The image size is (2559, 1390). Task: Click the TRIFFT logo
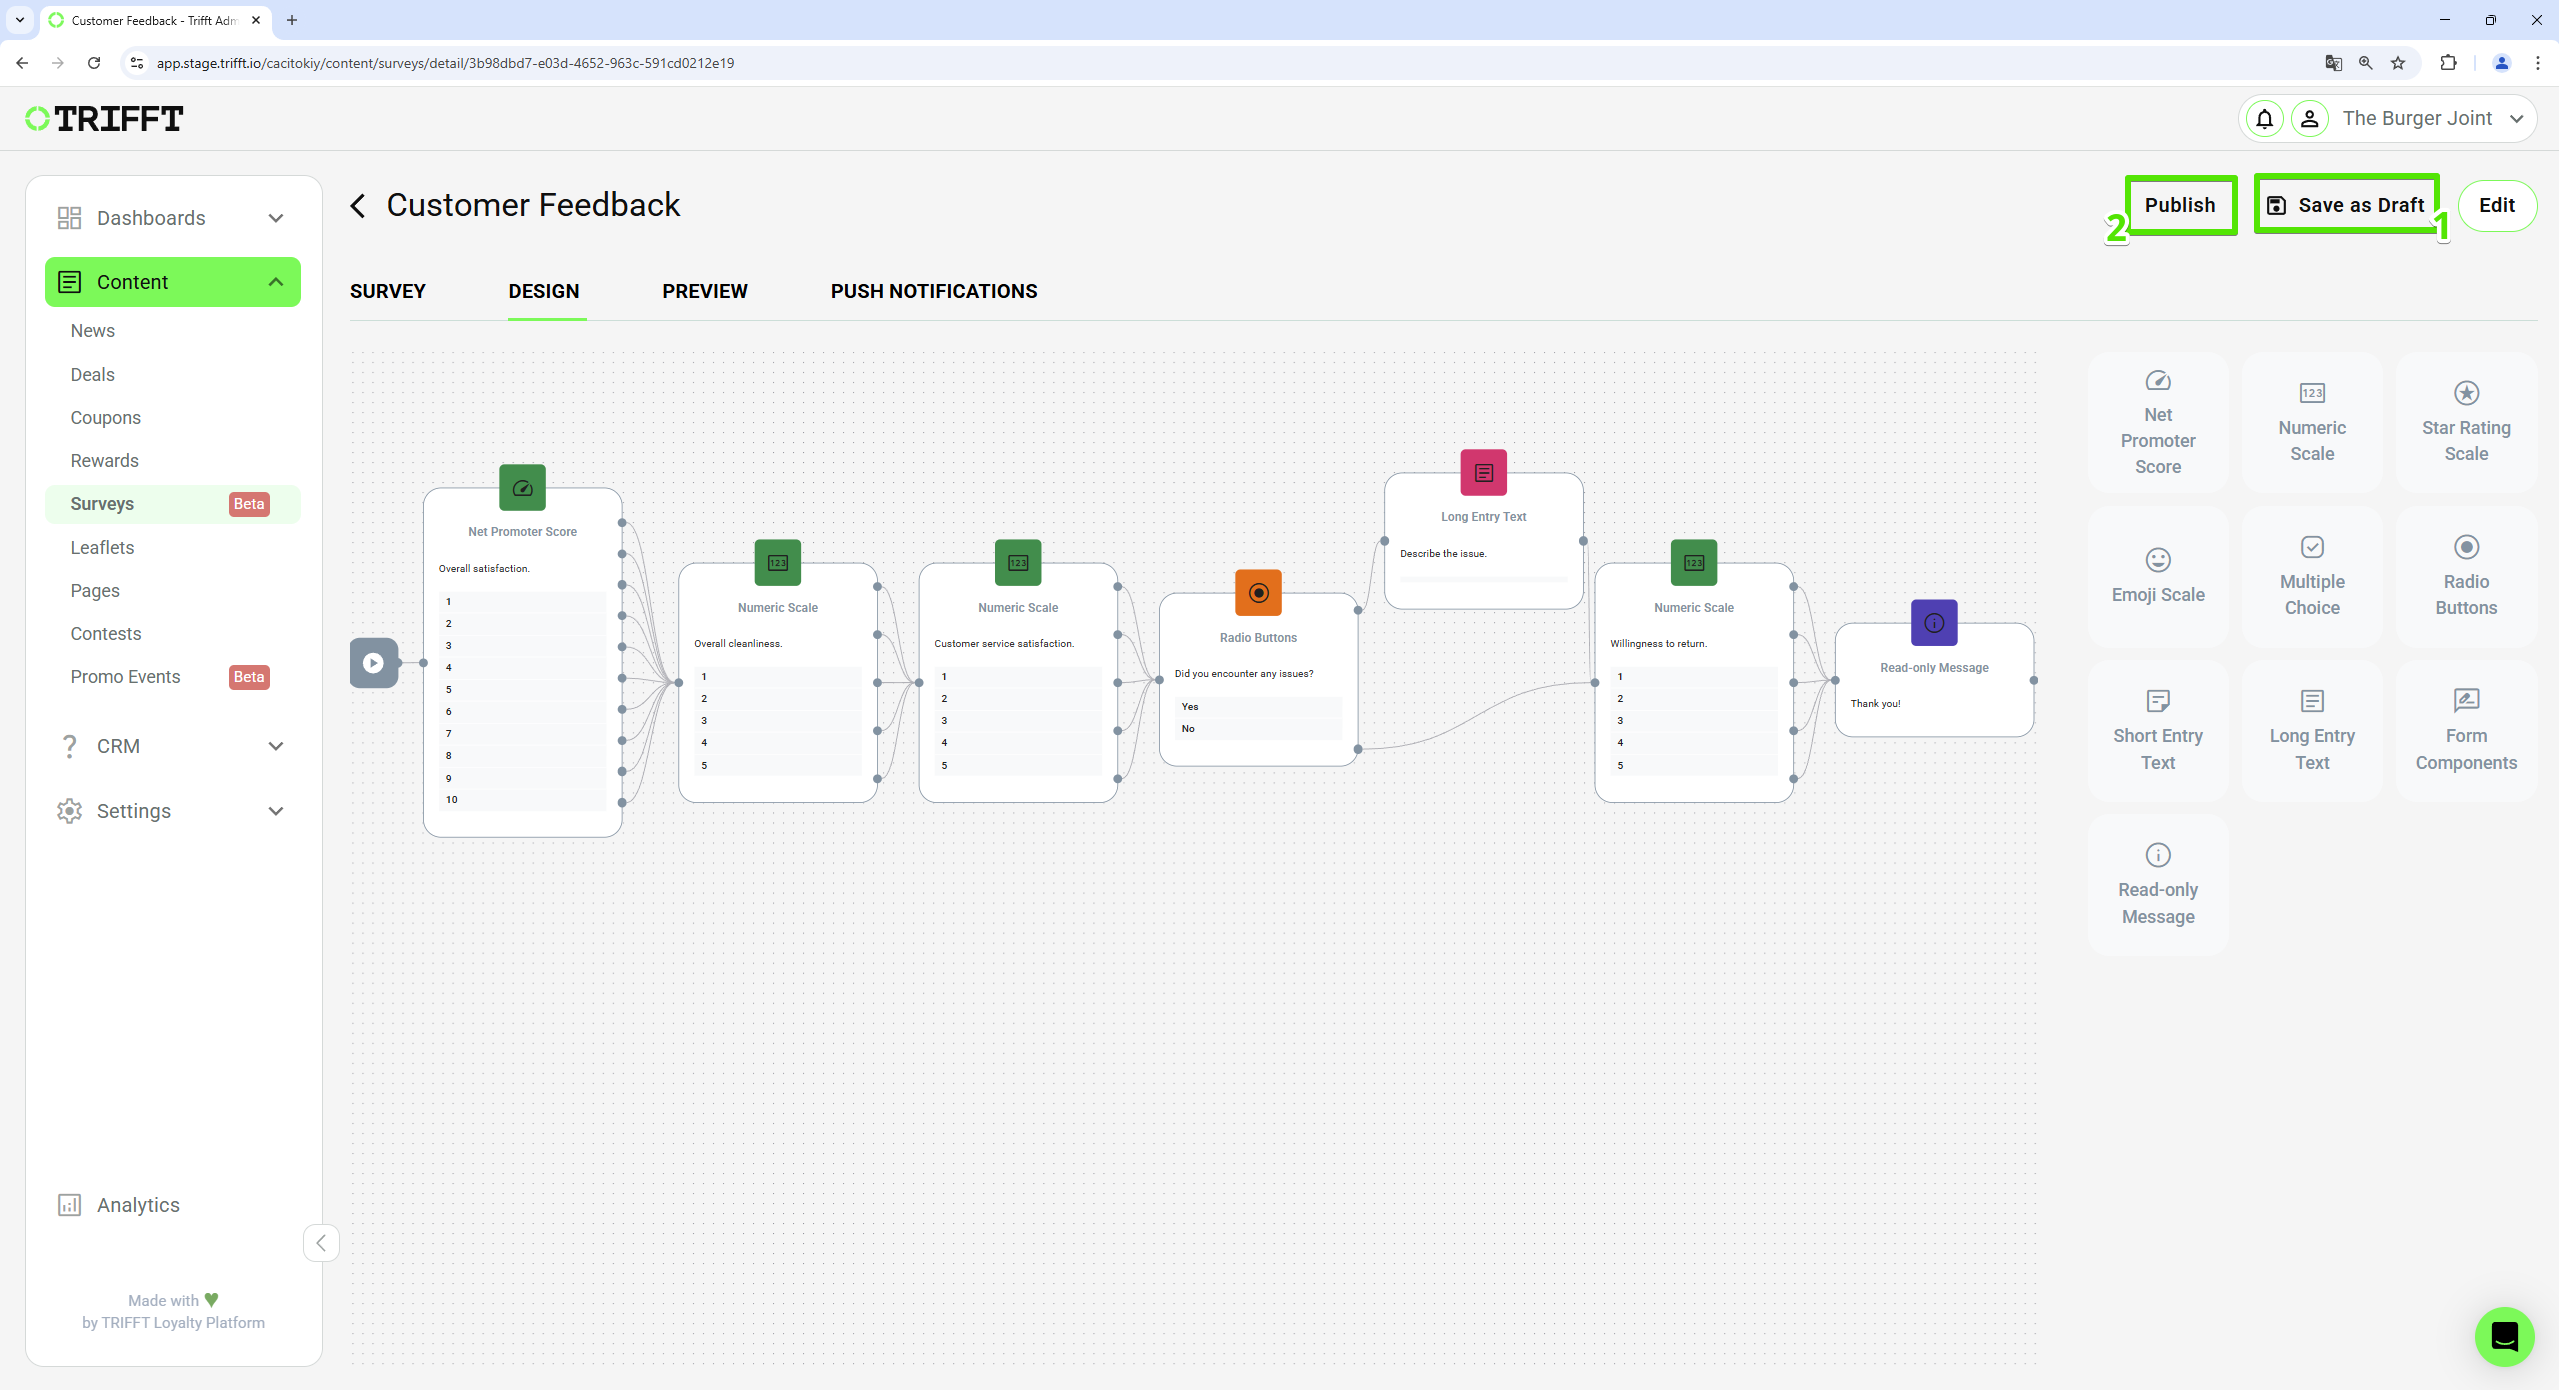104,119
